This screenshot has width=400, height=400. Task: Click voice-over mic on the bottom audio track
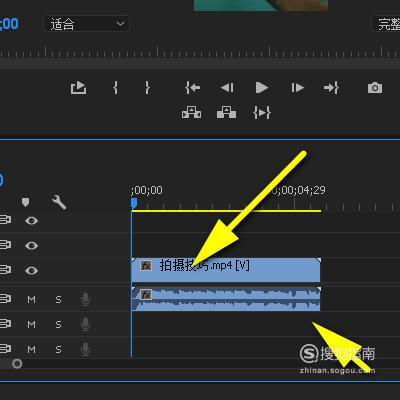[85, 349]
